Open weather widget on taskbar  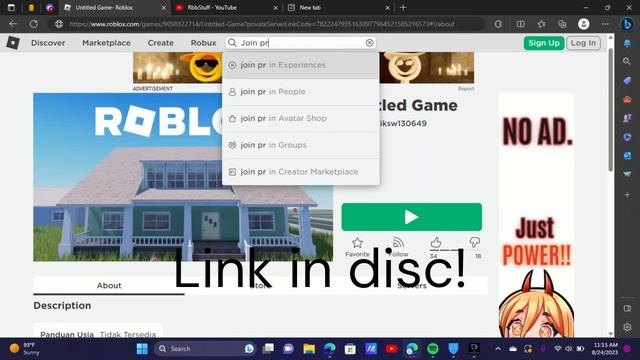25,349
